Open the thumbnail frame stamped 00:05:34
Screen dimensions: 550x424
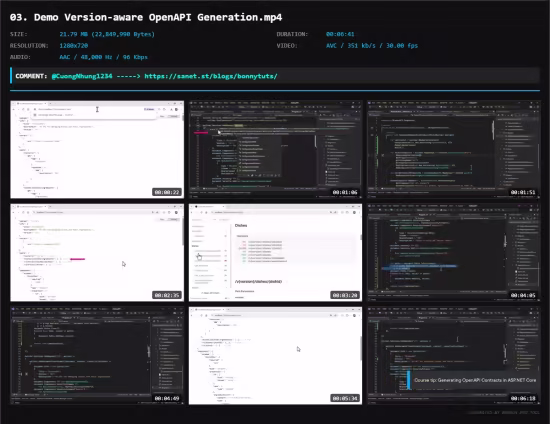275,356
